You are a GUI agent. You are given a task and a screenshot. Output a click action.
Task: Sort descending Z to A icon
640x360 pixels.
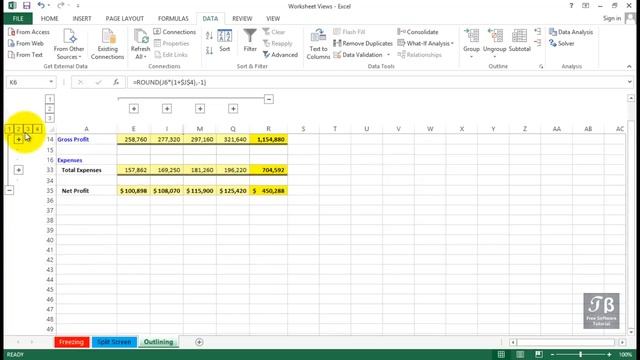209,50
